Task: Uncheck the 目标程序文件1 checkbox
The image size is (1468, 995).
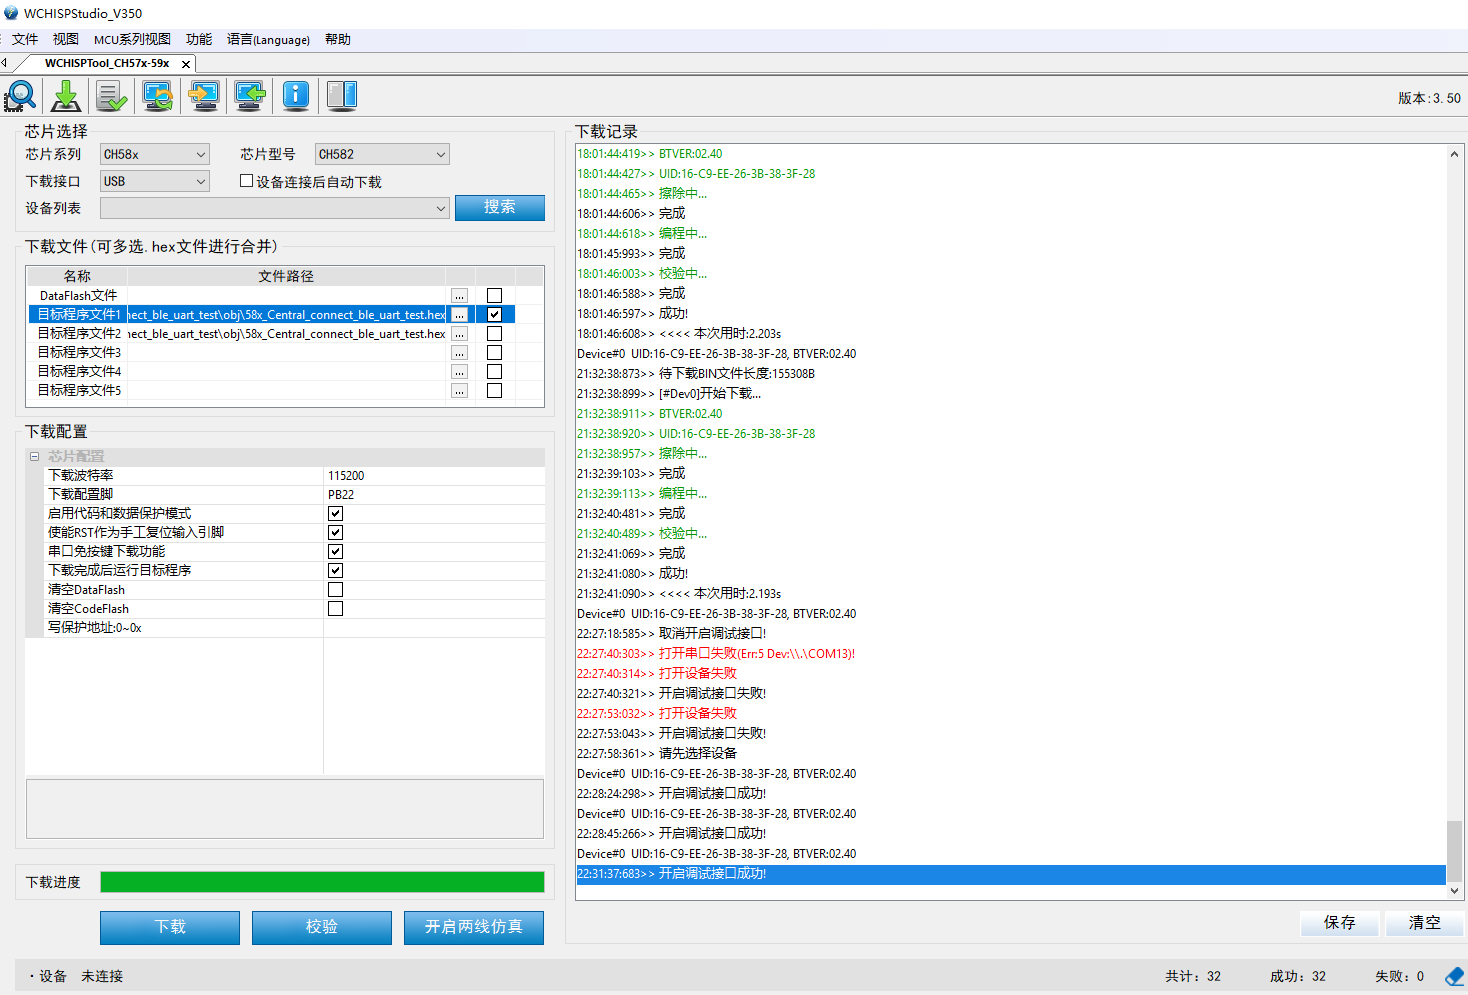Action: coord(494,315)
